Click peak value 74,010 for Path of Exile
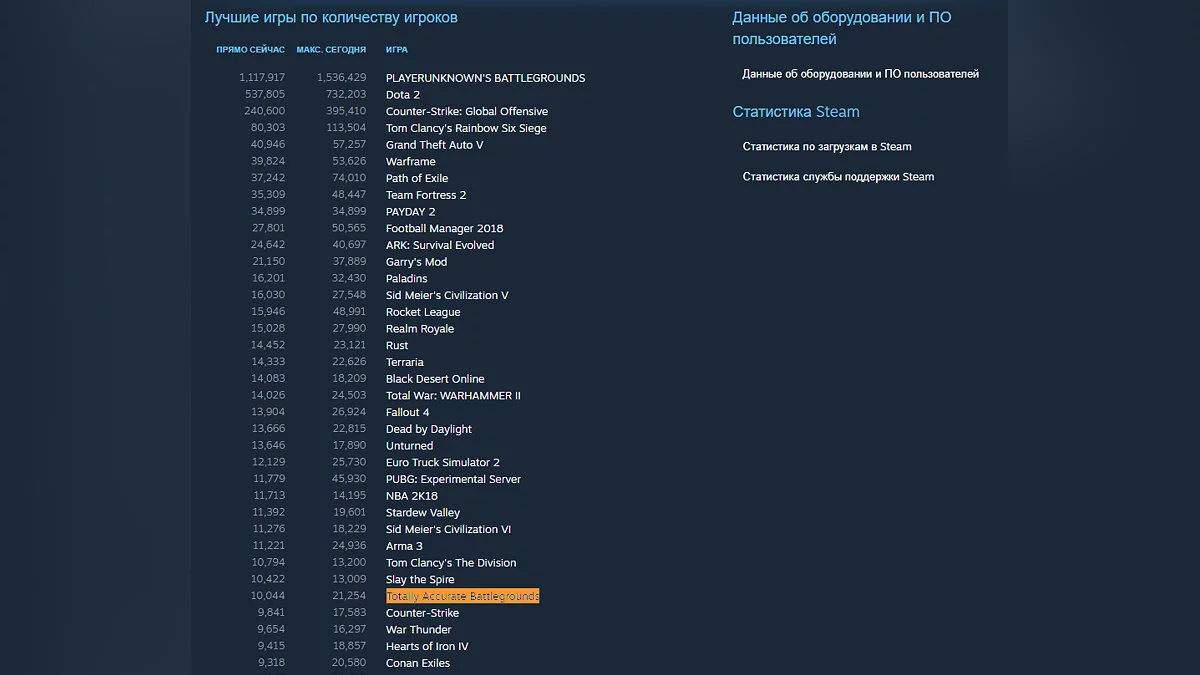Image resolution: width=1200 pixels, height=675 pixels. [349, 178]
